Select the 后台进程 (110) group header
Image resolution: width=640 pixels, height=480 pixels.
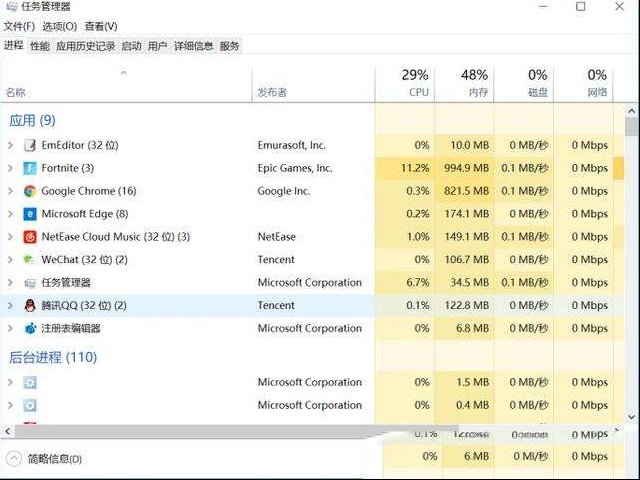(x=53, y=358)
